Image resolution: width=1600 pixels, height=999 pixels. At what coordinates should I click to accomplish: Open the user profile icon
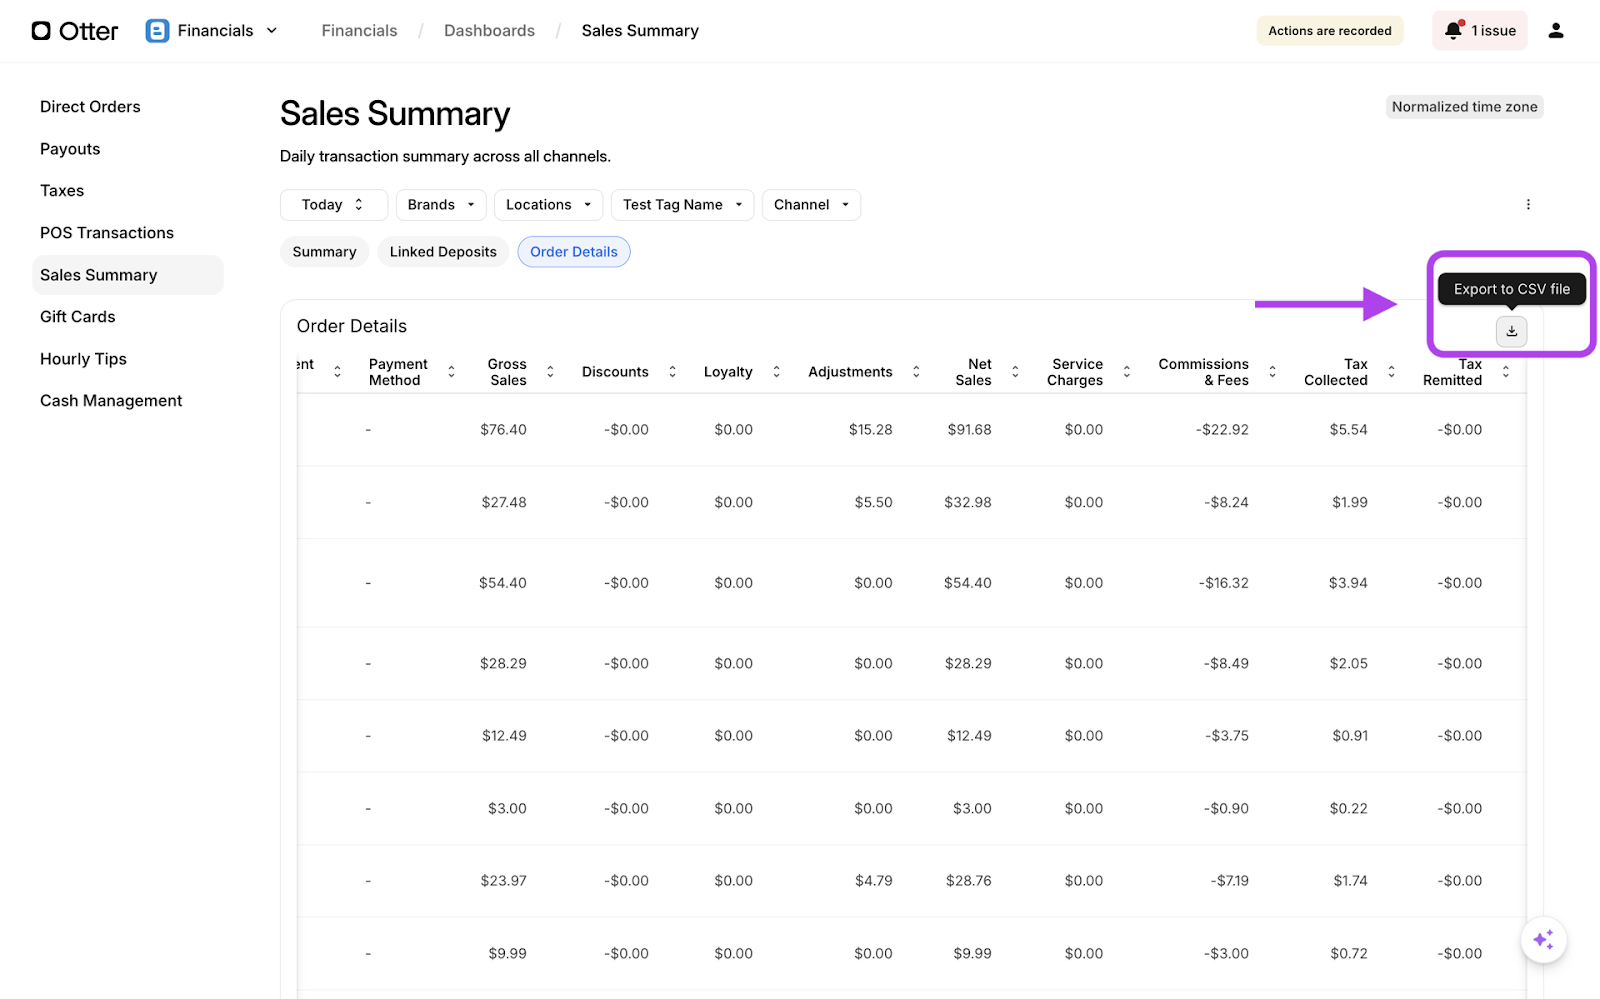tap(1555, 31)
